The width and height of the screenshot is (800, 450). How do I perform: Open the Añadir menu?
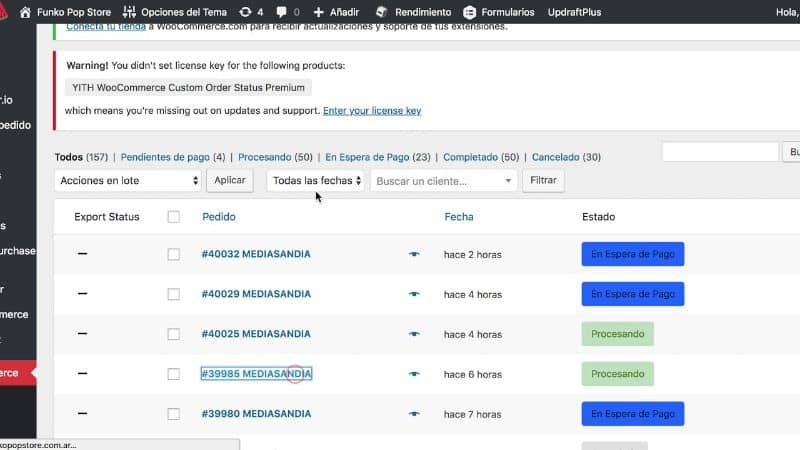344,12
